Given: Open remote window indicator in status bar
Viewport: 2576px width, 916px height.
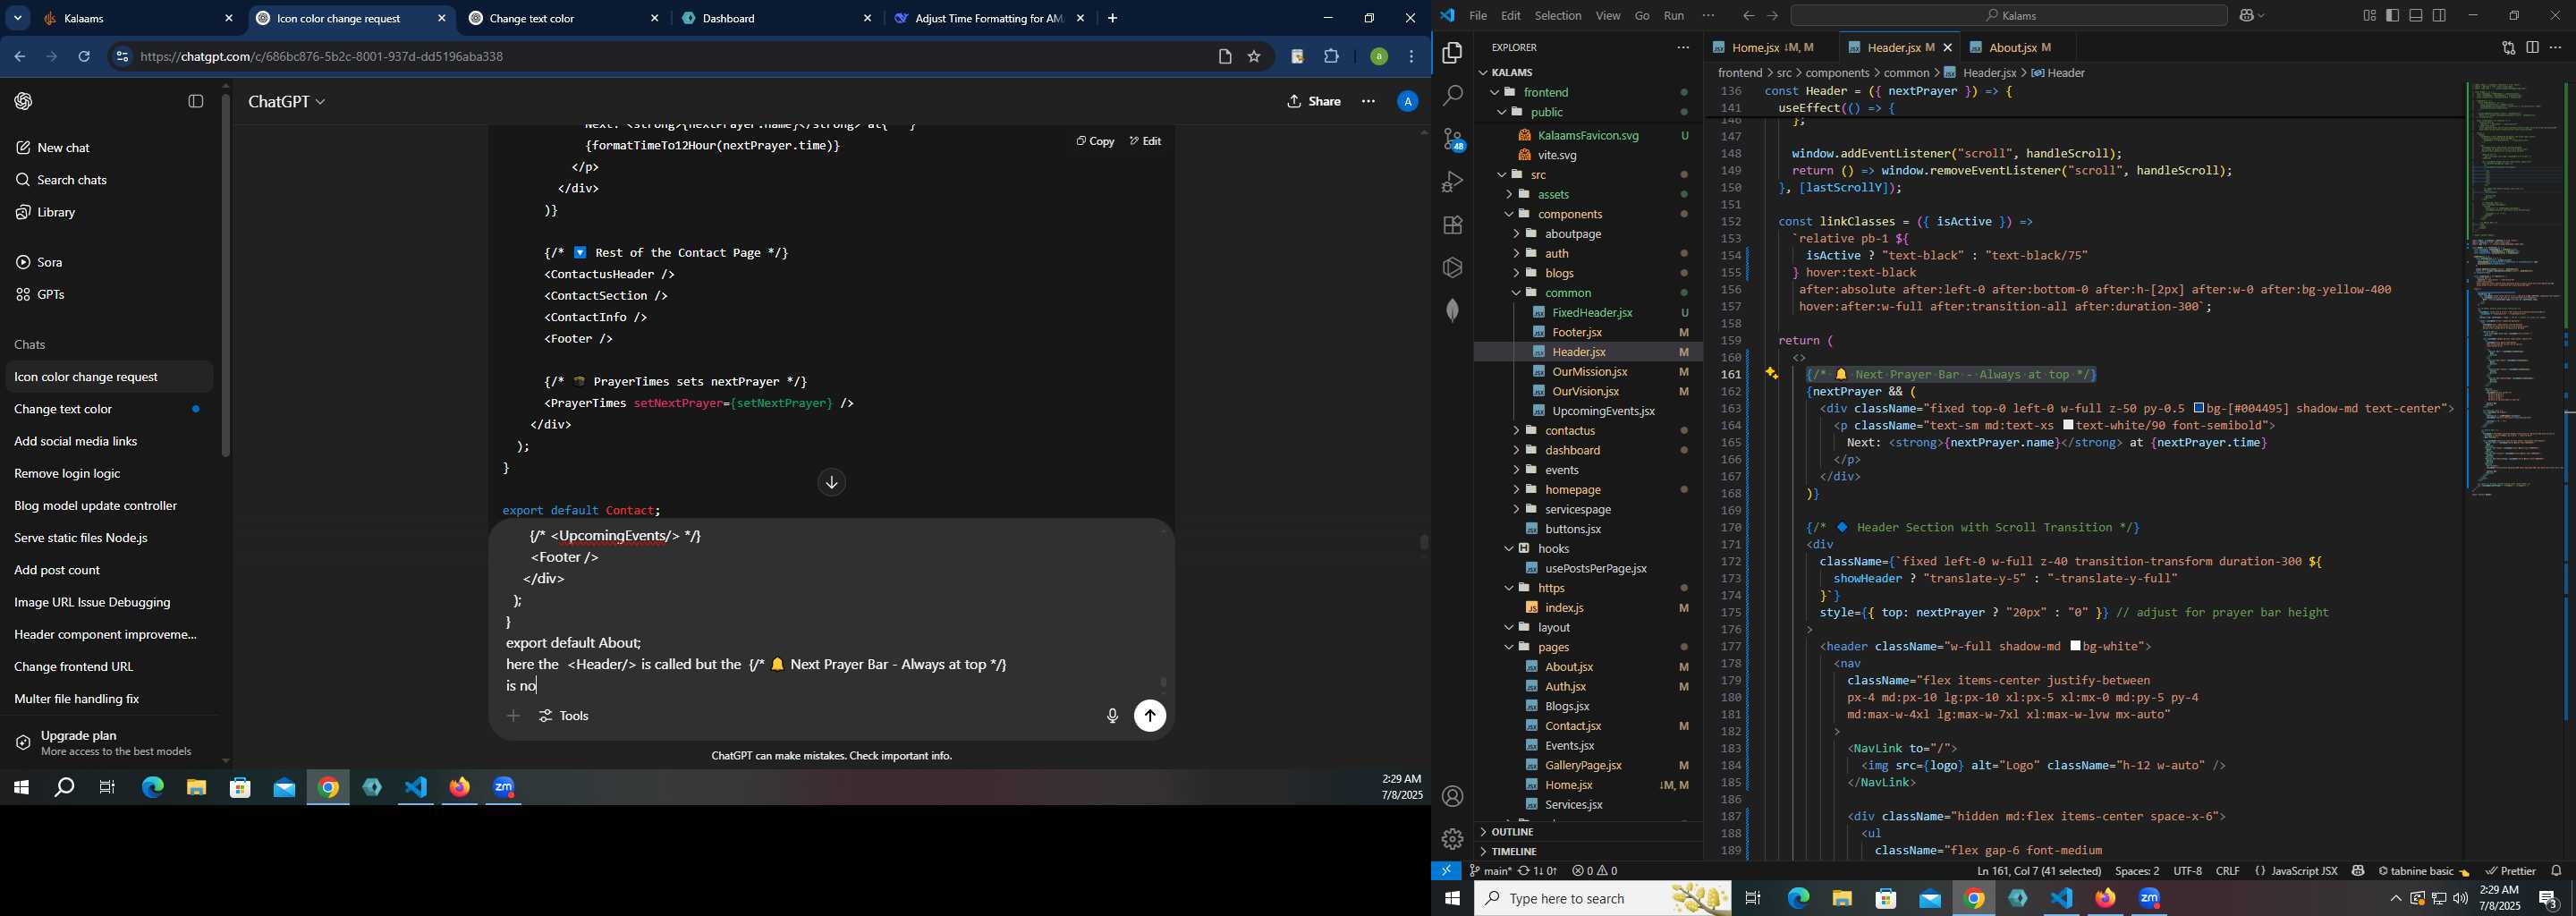Looking at the screenshot, I should (1446, 871).
